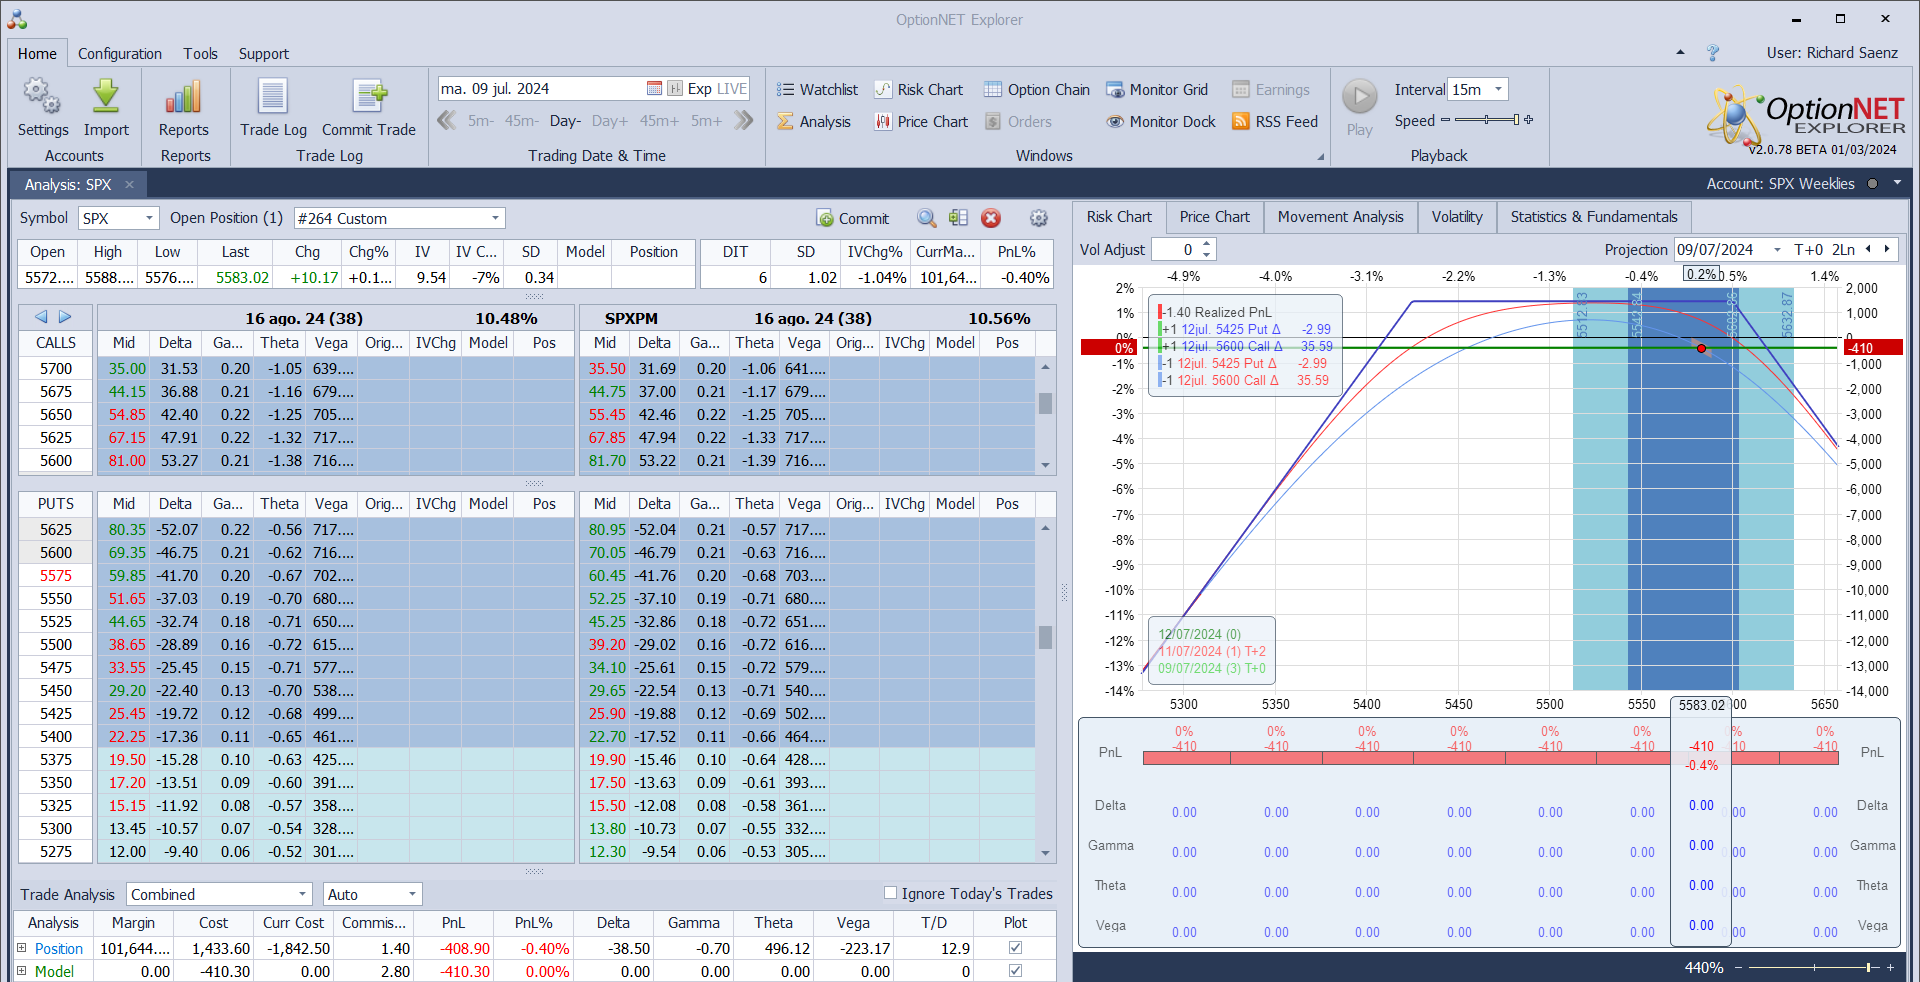1920x982 pixels.
Task: Open the Projection date dropdown
Action: (x=1777, y=249)
